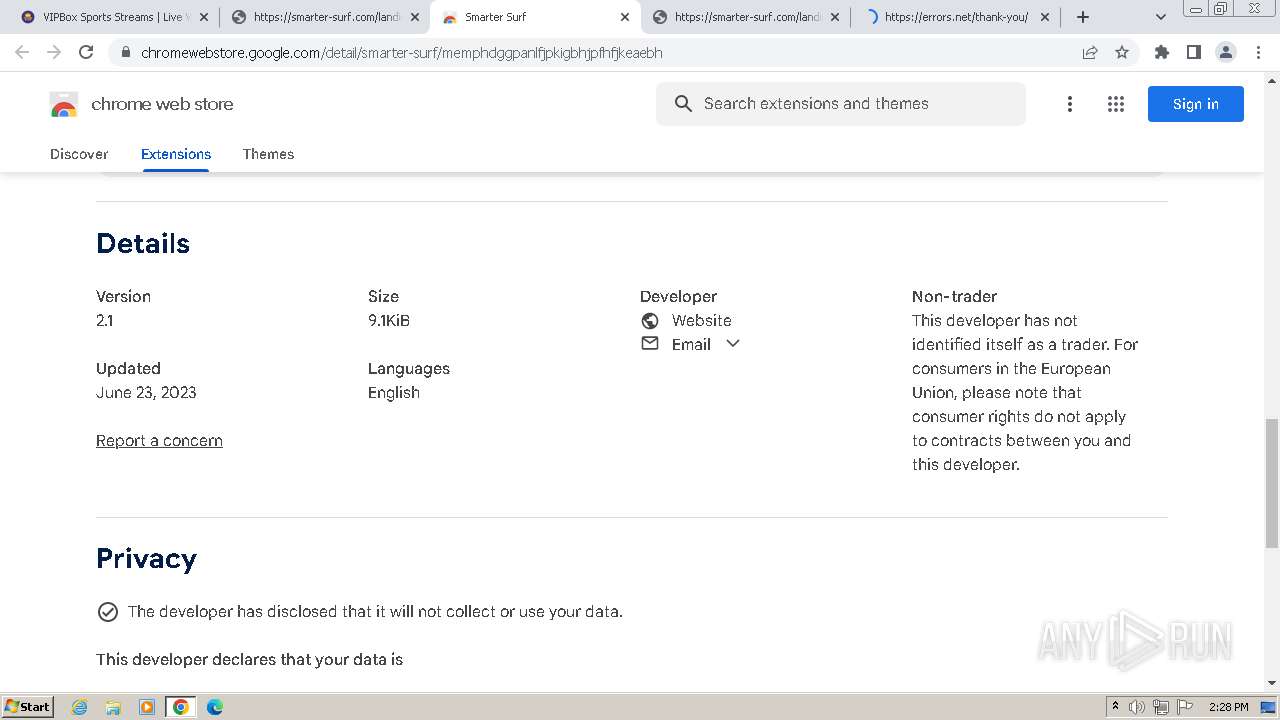Viewport: 1280px width, 720px height.
Task: Open the Themes section
Action: click(x=268, y=154)
